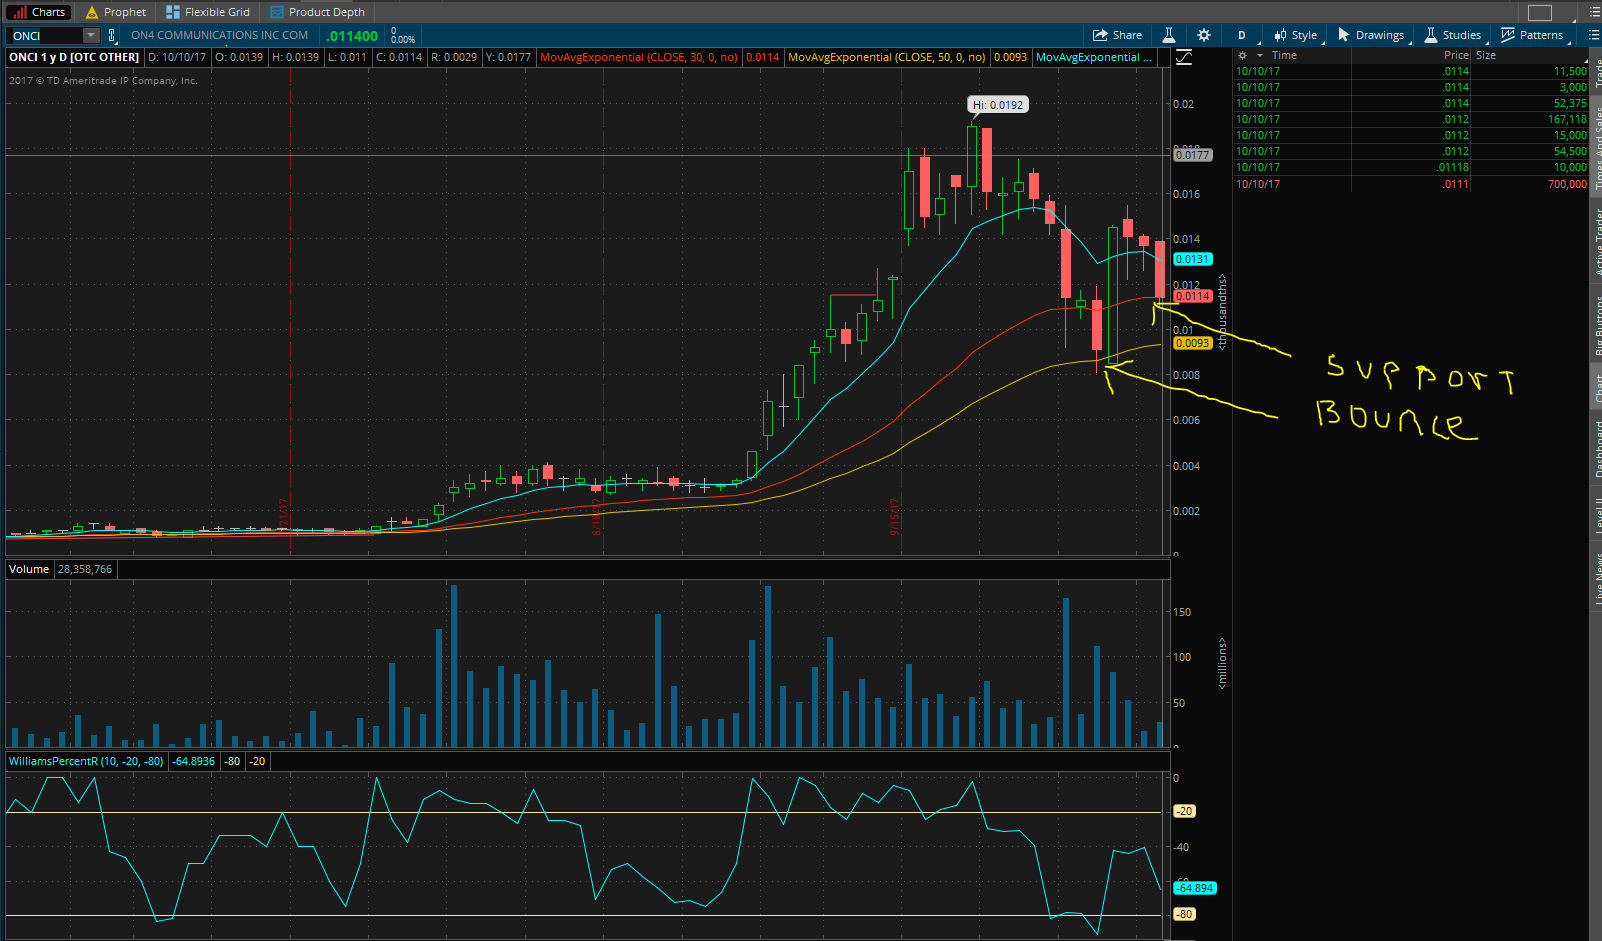Click the Time and Sales settings gear

pyautogui.click(x=1242, y=55)
